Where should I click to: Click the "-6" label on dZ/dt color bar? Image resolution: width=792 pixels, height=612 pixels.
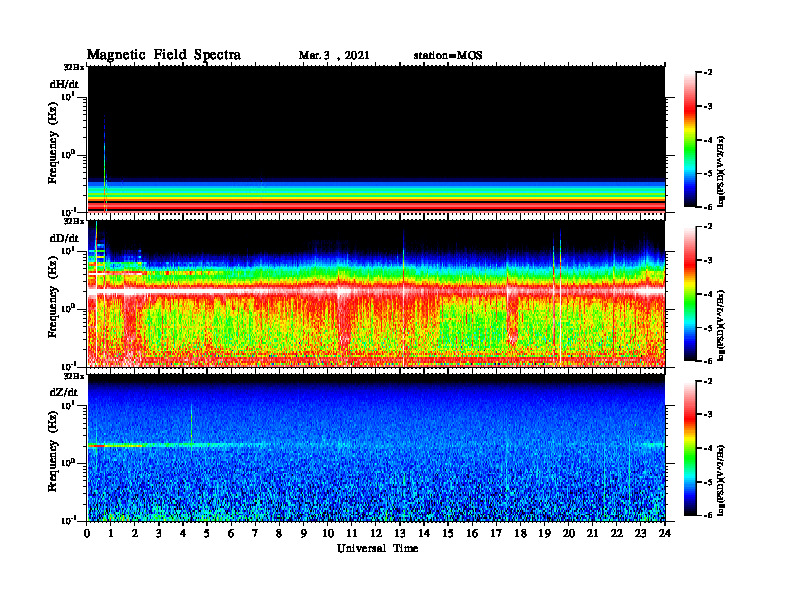708,516
